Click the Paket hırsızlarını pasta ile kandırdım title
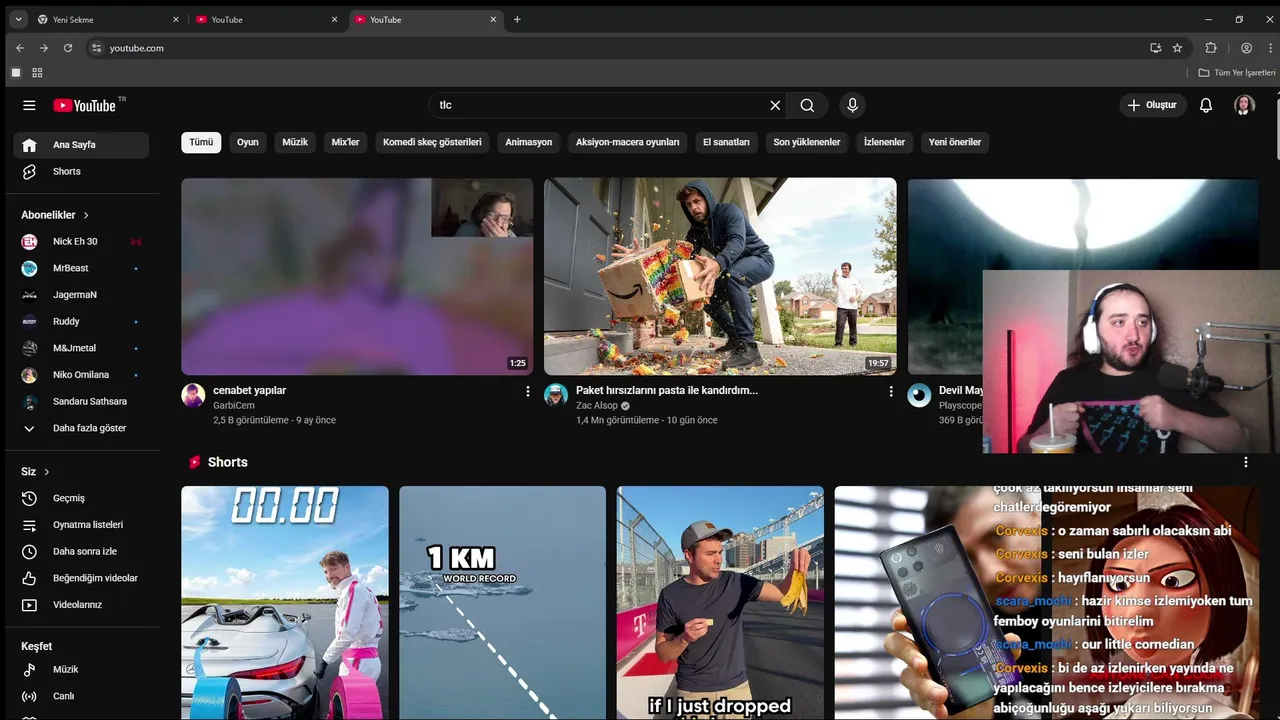The width and height of the screenshot is (1280, 720). coord(667,391)
